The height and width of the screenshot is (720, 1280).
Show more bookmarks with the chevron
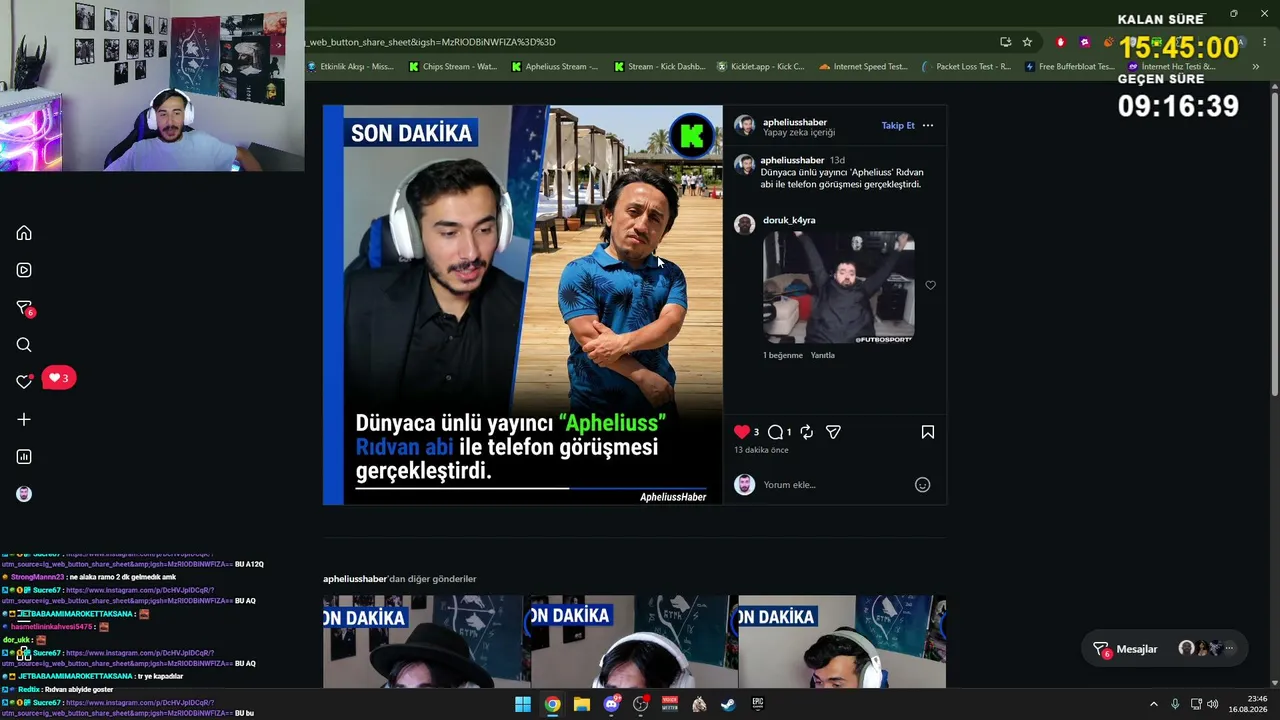point(1256,67)
